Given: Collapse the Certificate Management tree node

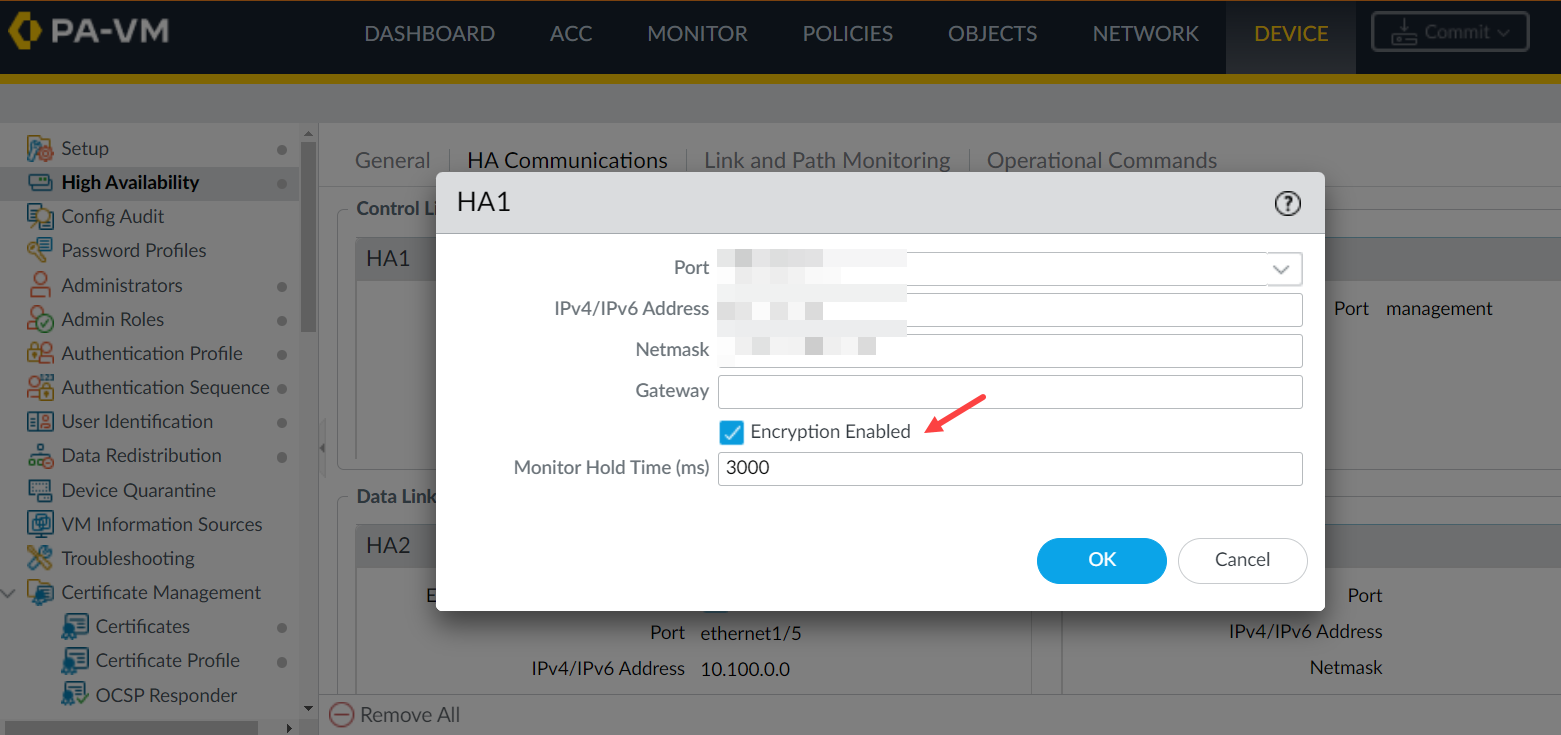Looking at the screenshot, I should tap(9, 593).
